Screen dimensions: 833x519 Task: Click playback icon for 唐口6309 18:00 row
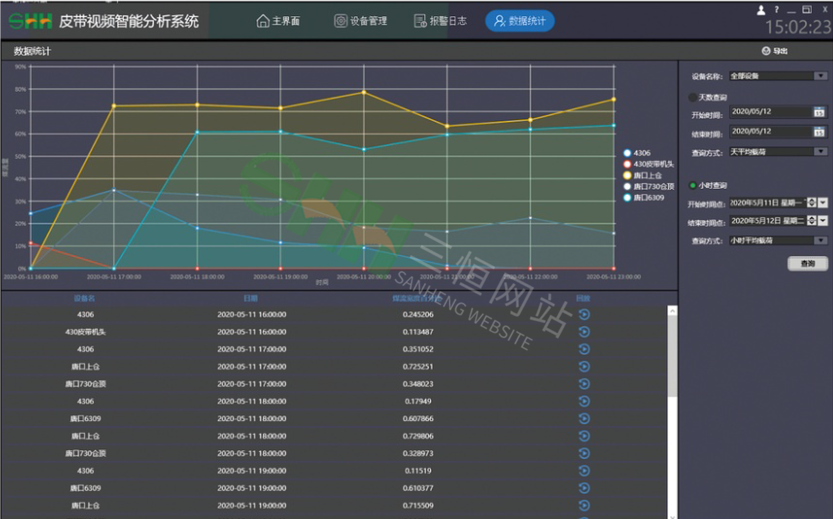click(x=584, y=419)
